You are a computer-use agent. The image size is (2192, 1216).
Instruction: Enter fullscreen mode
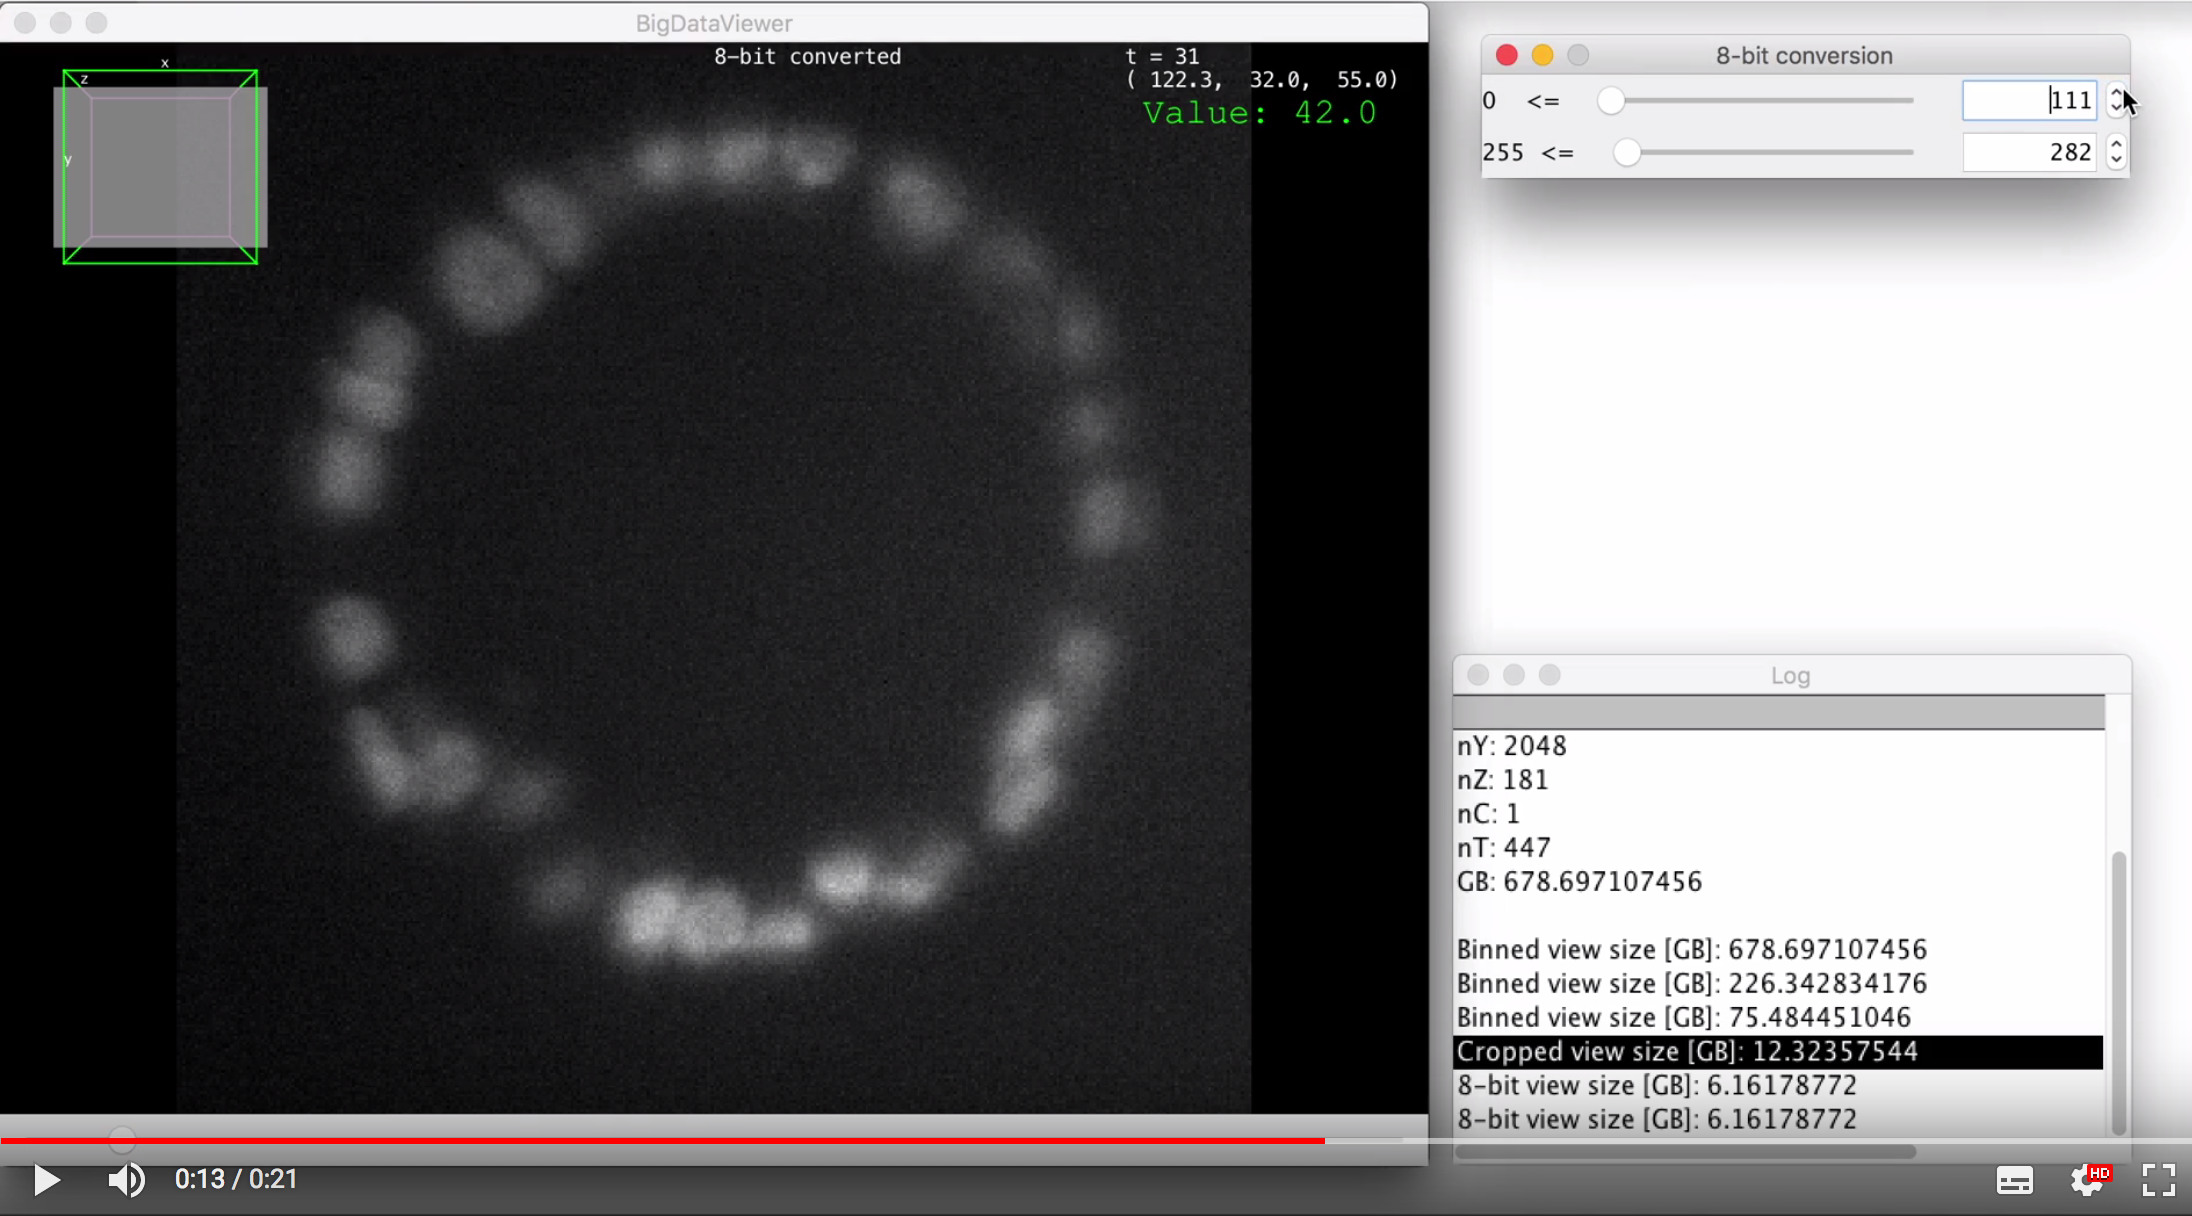click(x=2158, y=1180)
